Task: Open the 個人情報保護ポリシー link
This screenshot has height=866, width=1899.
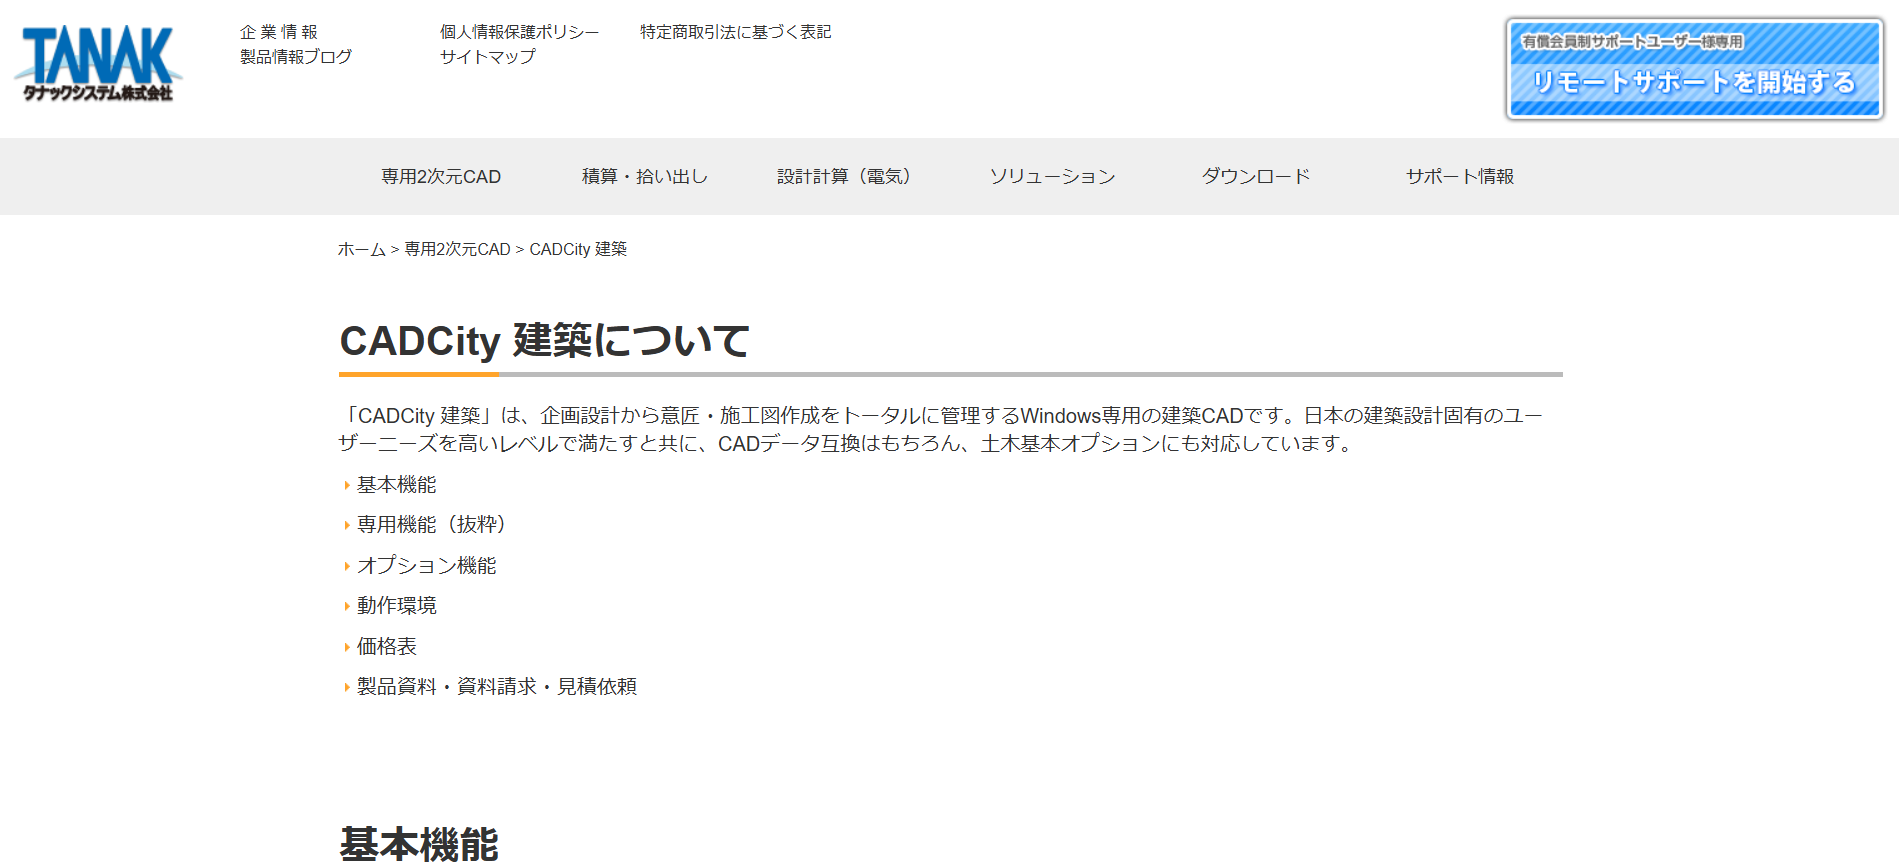Action: click(520, 32)
